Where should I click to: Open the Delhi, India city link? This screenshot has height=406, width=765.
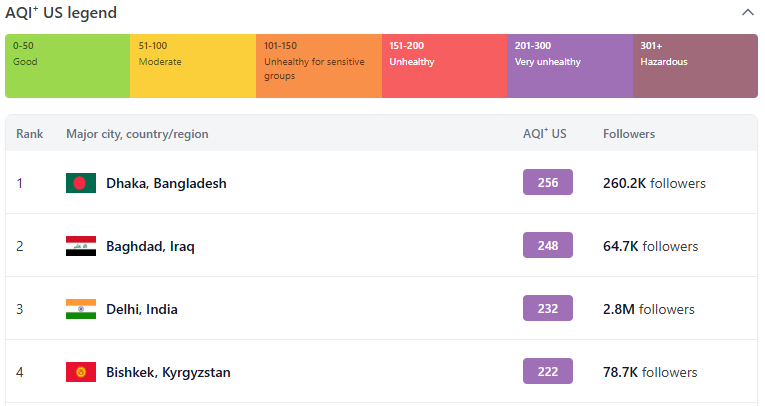[x=141, y=309]
